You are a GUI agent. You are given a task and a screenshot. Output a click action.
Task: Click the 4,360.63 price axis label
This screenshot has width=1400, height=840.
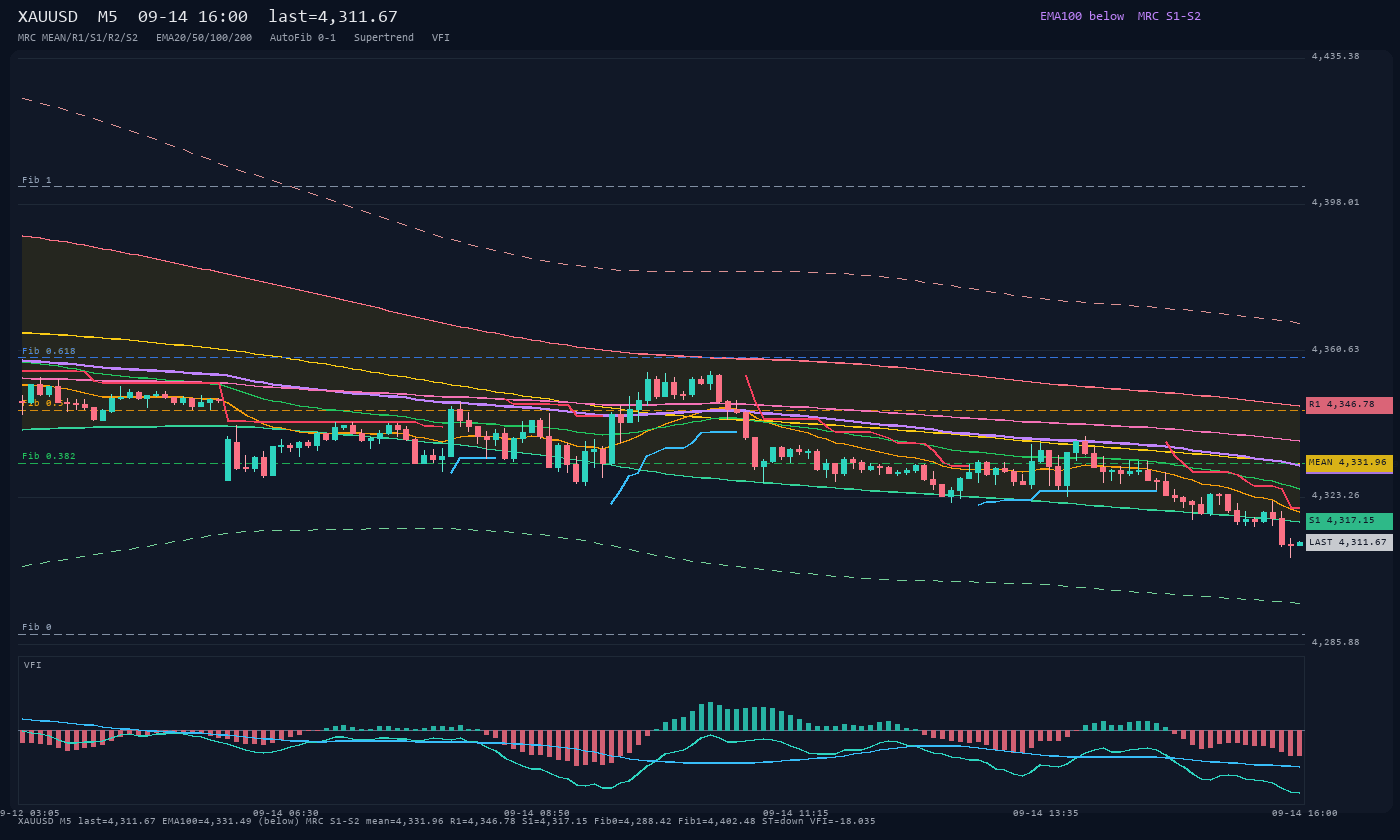pos(1335,349)
